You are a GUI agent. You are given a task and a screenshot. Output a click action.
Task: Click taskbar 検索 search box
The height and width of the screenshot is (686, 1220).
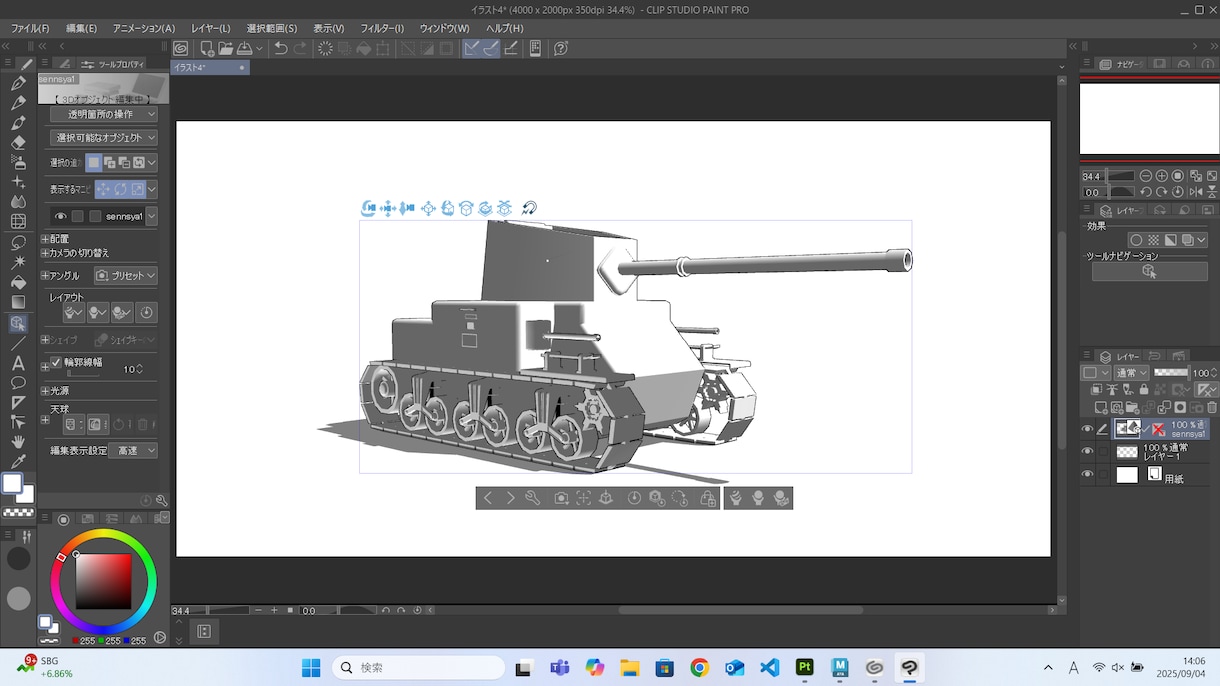click(418, 667)
